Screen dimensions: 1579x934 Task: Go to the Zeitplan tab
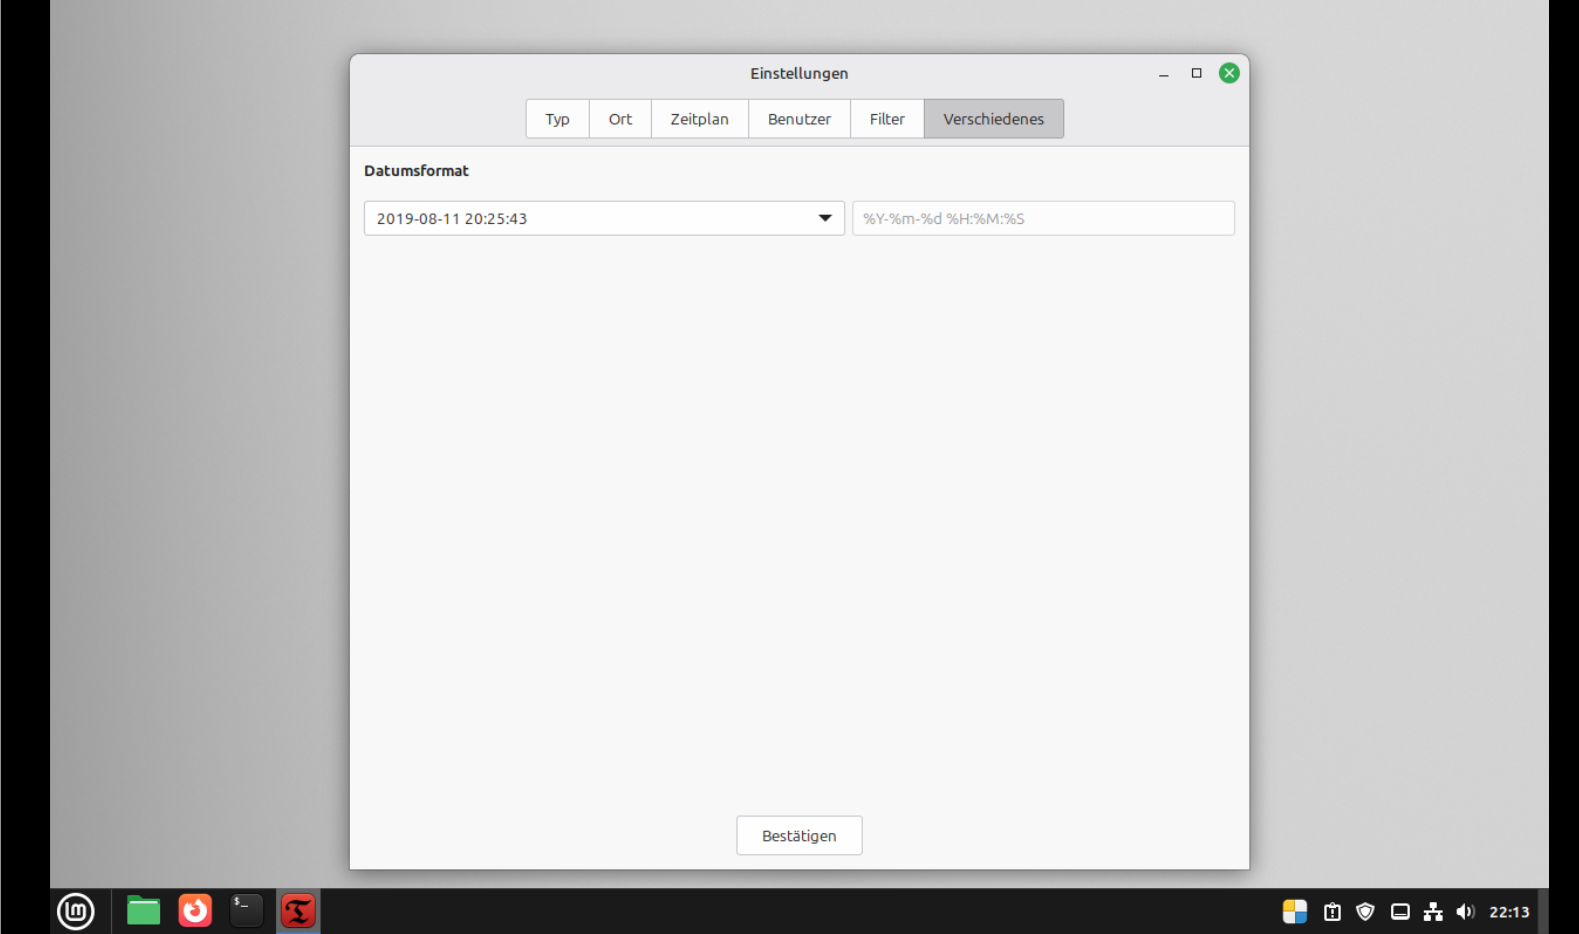tap(699, 119)
